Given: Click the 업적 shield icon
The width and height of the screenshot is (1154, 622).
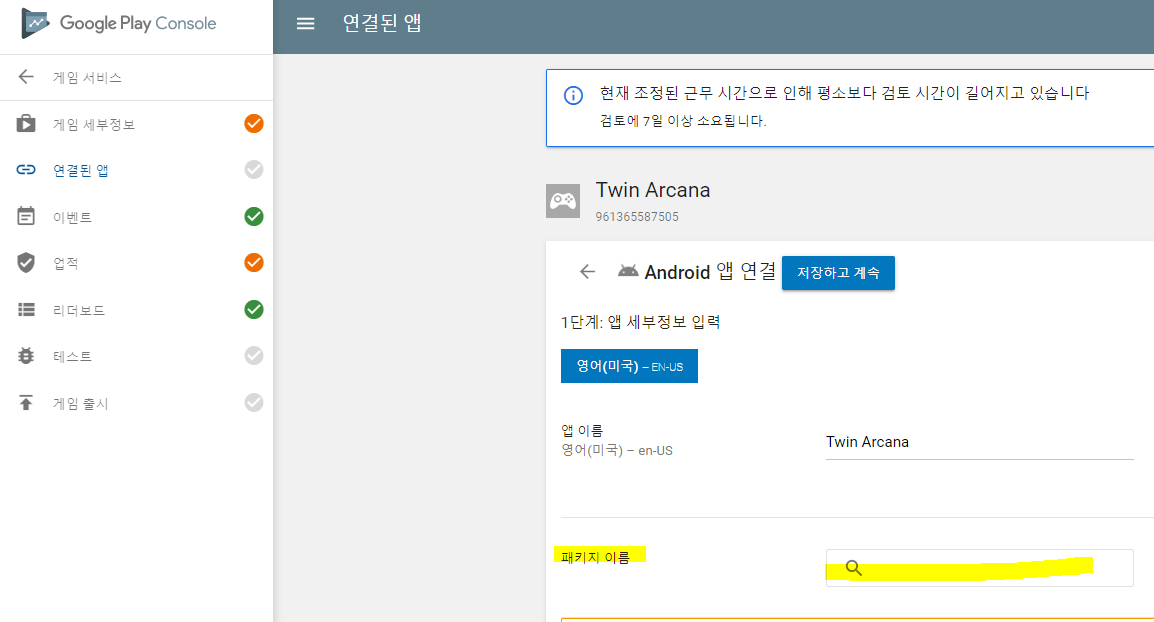Looking at the screenshot, I should point(26,263).
